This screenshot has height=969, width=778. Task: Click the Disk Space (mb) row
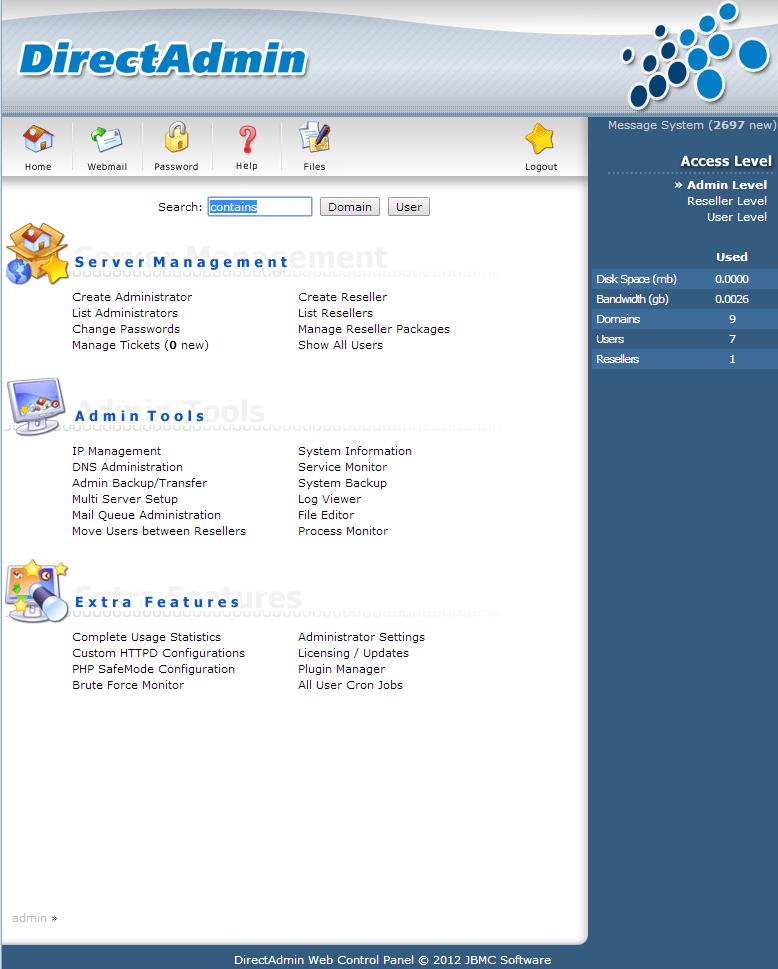(684, 279)
